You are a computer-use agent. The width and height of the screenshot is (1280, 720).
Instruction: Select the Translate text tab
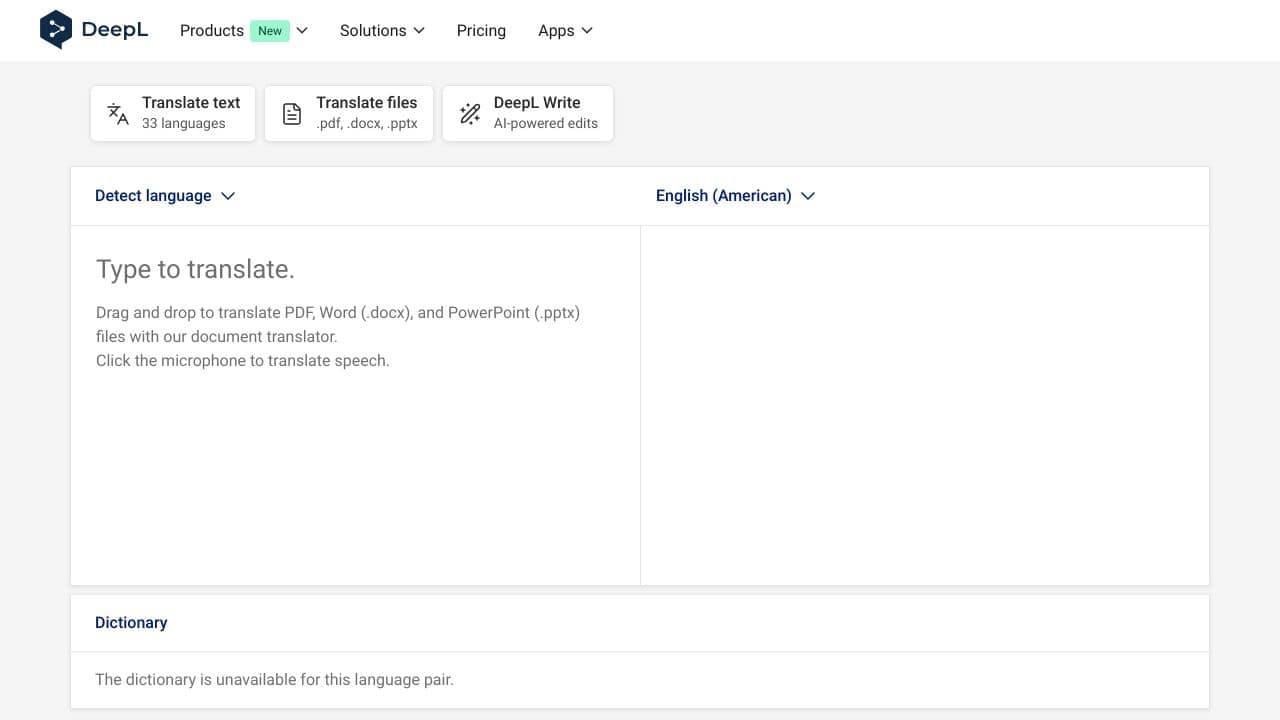click(173, 113)
